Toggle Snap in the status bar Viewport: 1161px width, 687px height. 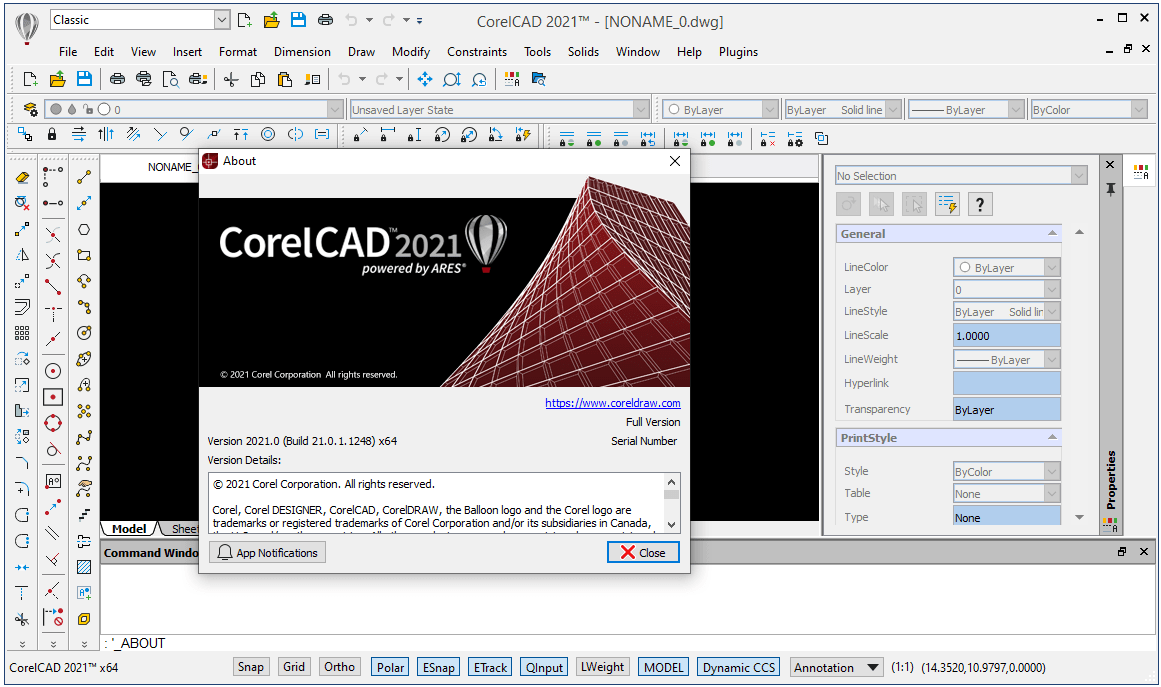point(251,667)
